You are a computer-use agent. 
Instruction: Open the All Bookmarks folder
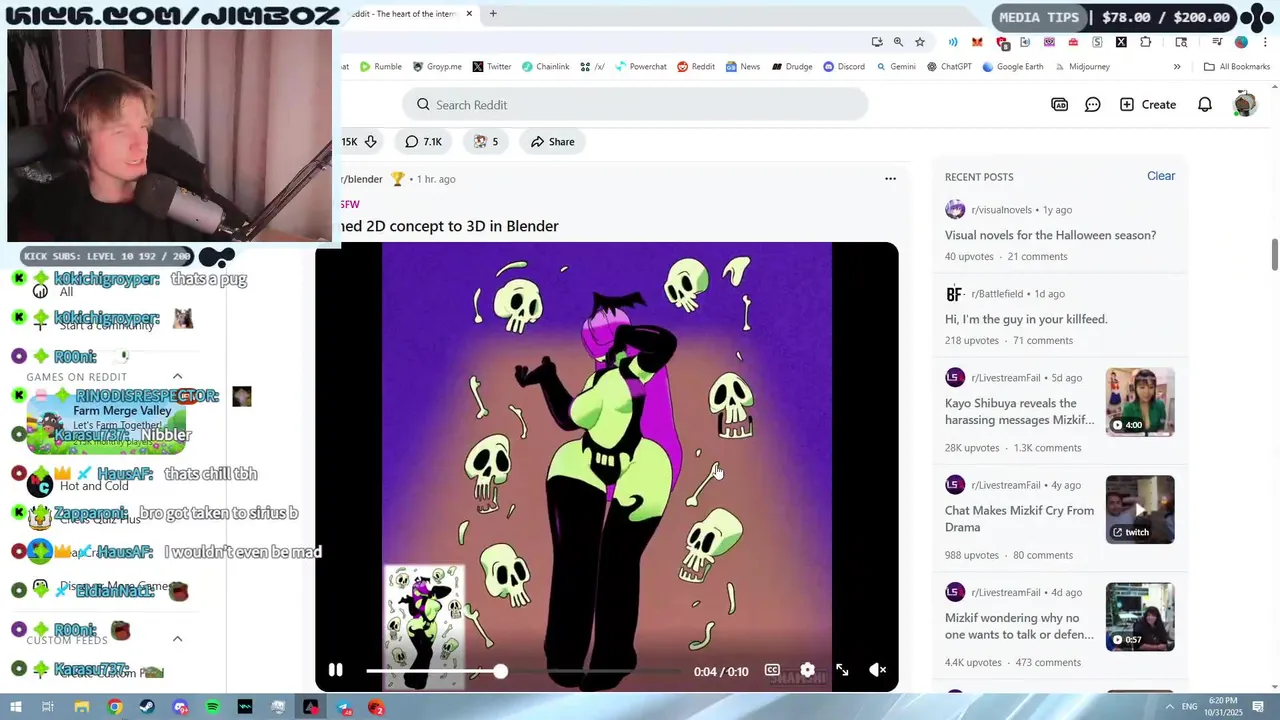(1237, 67)
